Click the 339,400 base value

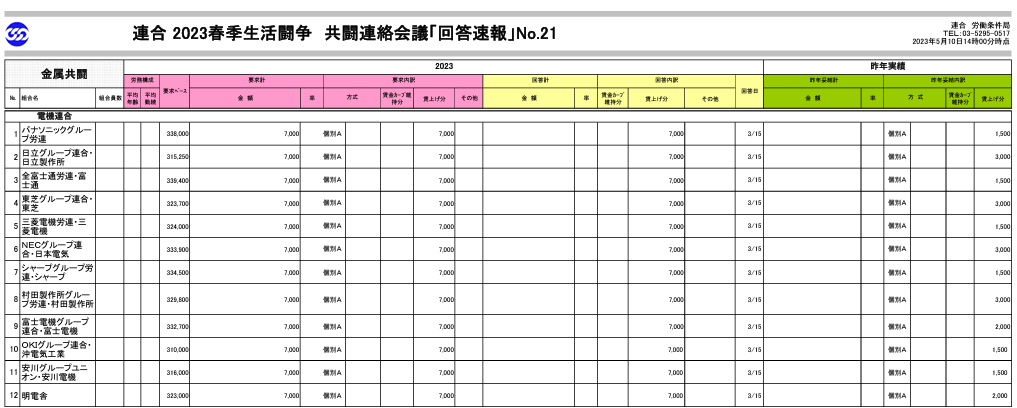point(178,180)
